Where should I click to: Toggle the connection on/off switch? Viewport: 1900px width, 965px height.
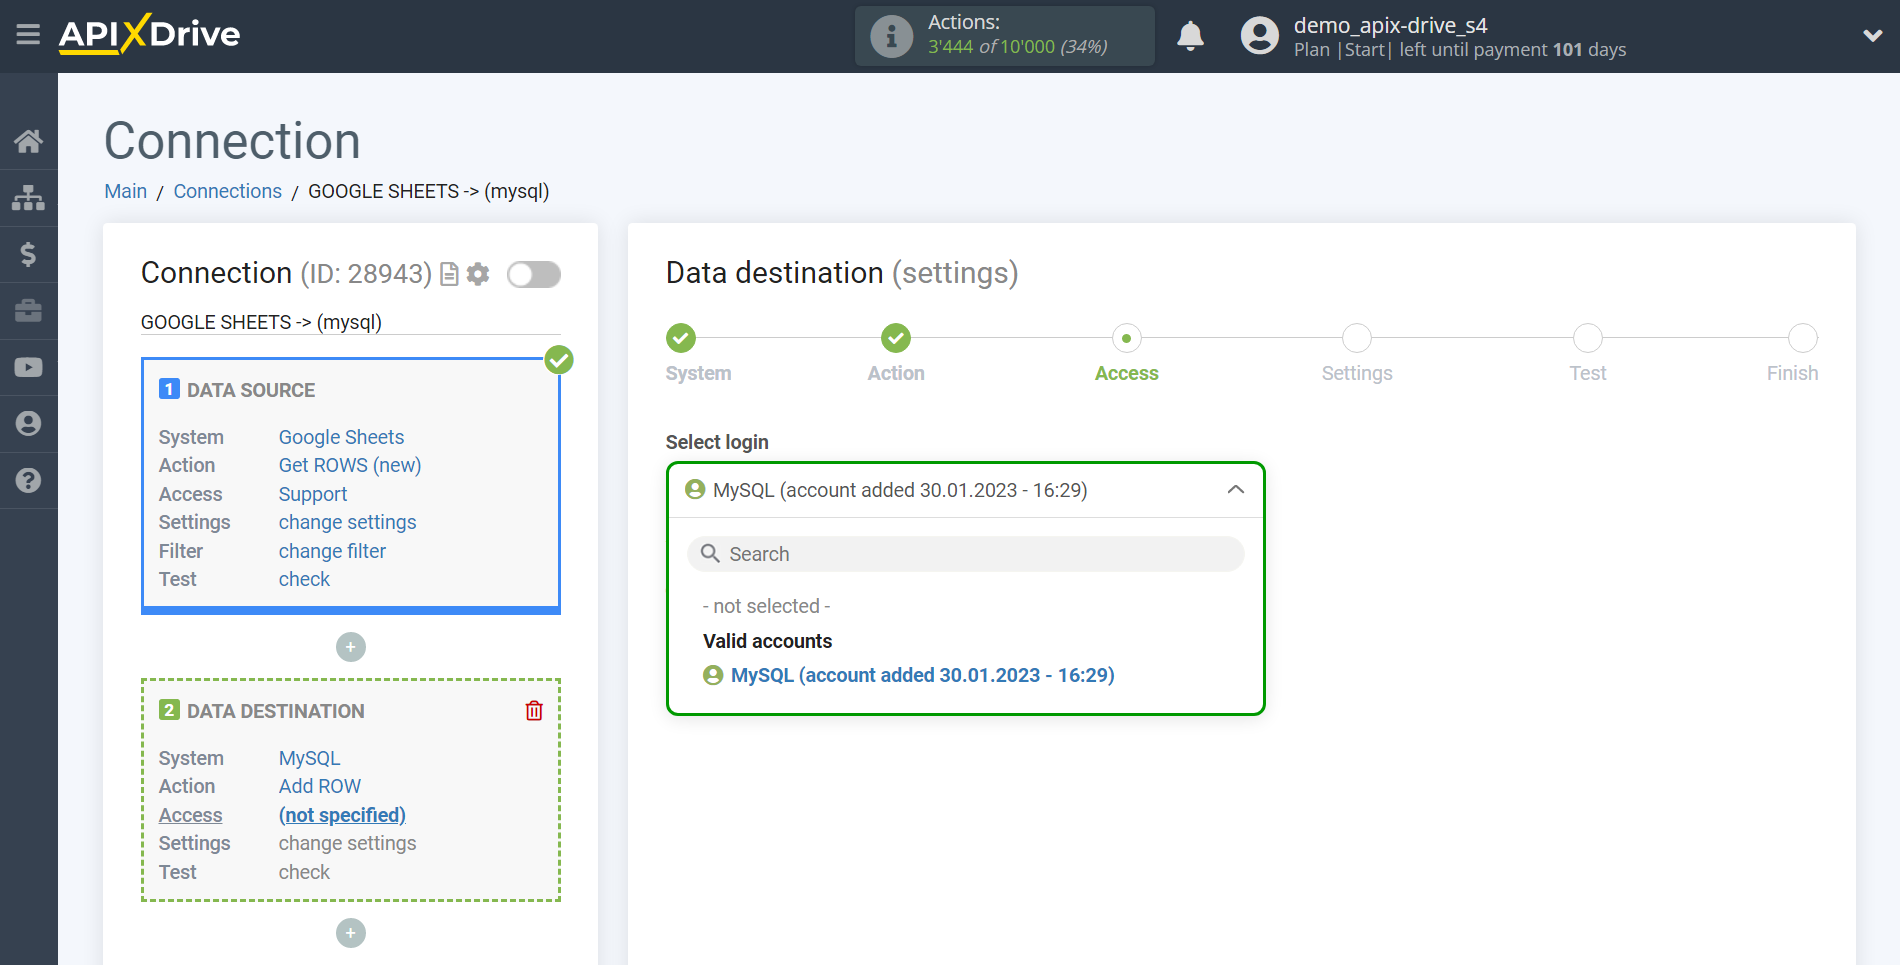coord(533,274)
